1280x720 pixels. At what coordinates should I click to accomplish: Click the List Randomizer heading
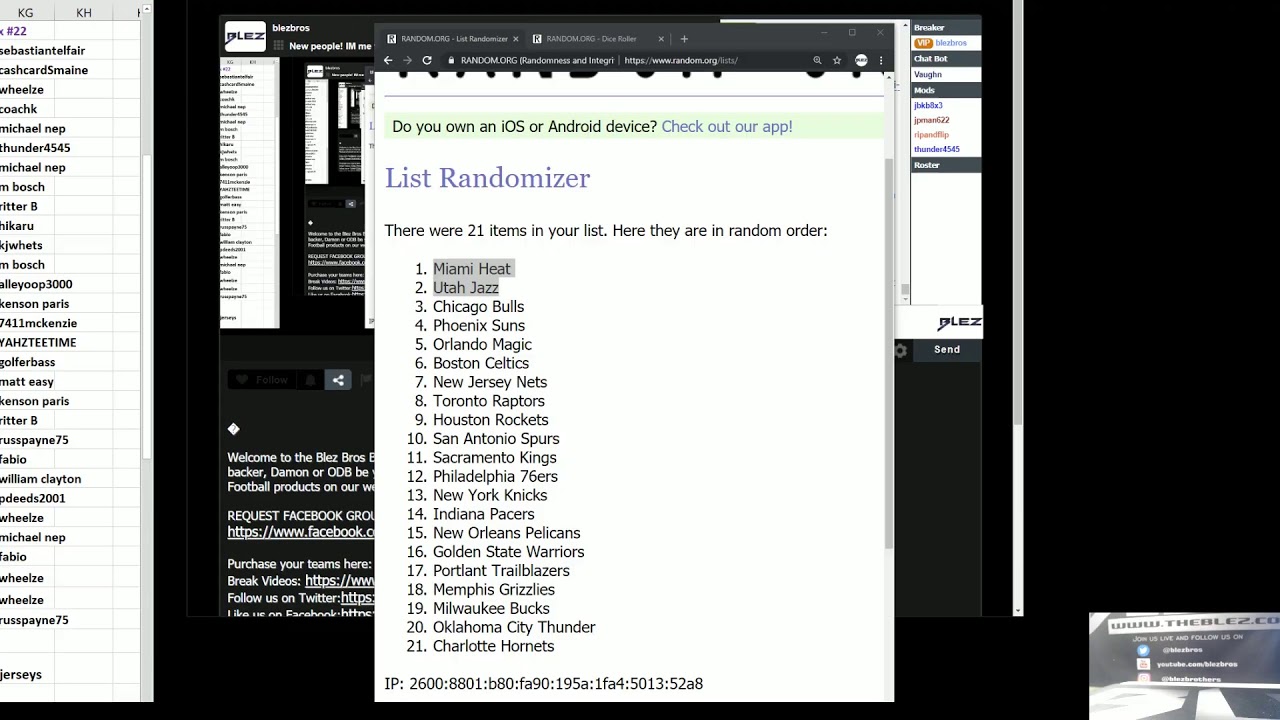tap(487, 178)
